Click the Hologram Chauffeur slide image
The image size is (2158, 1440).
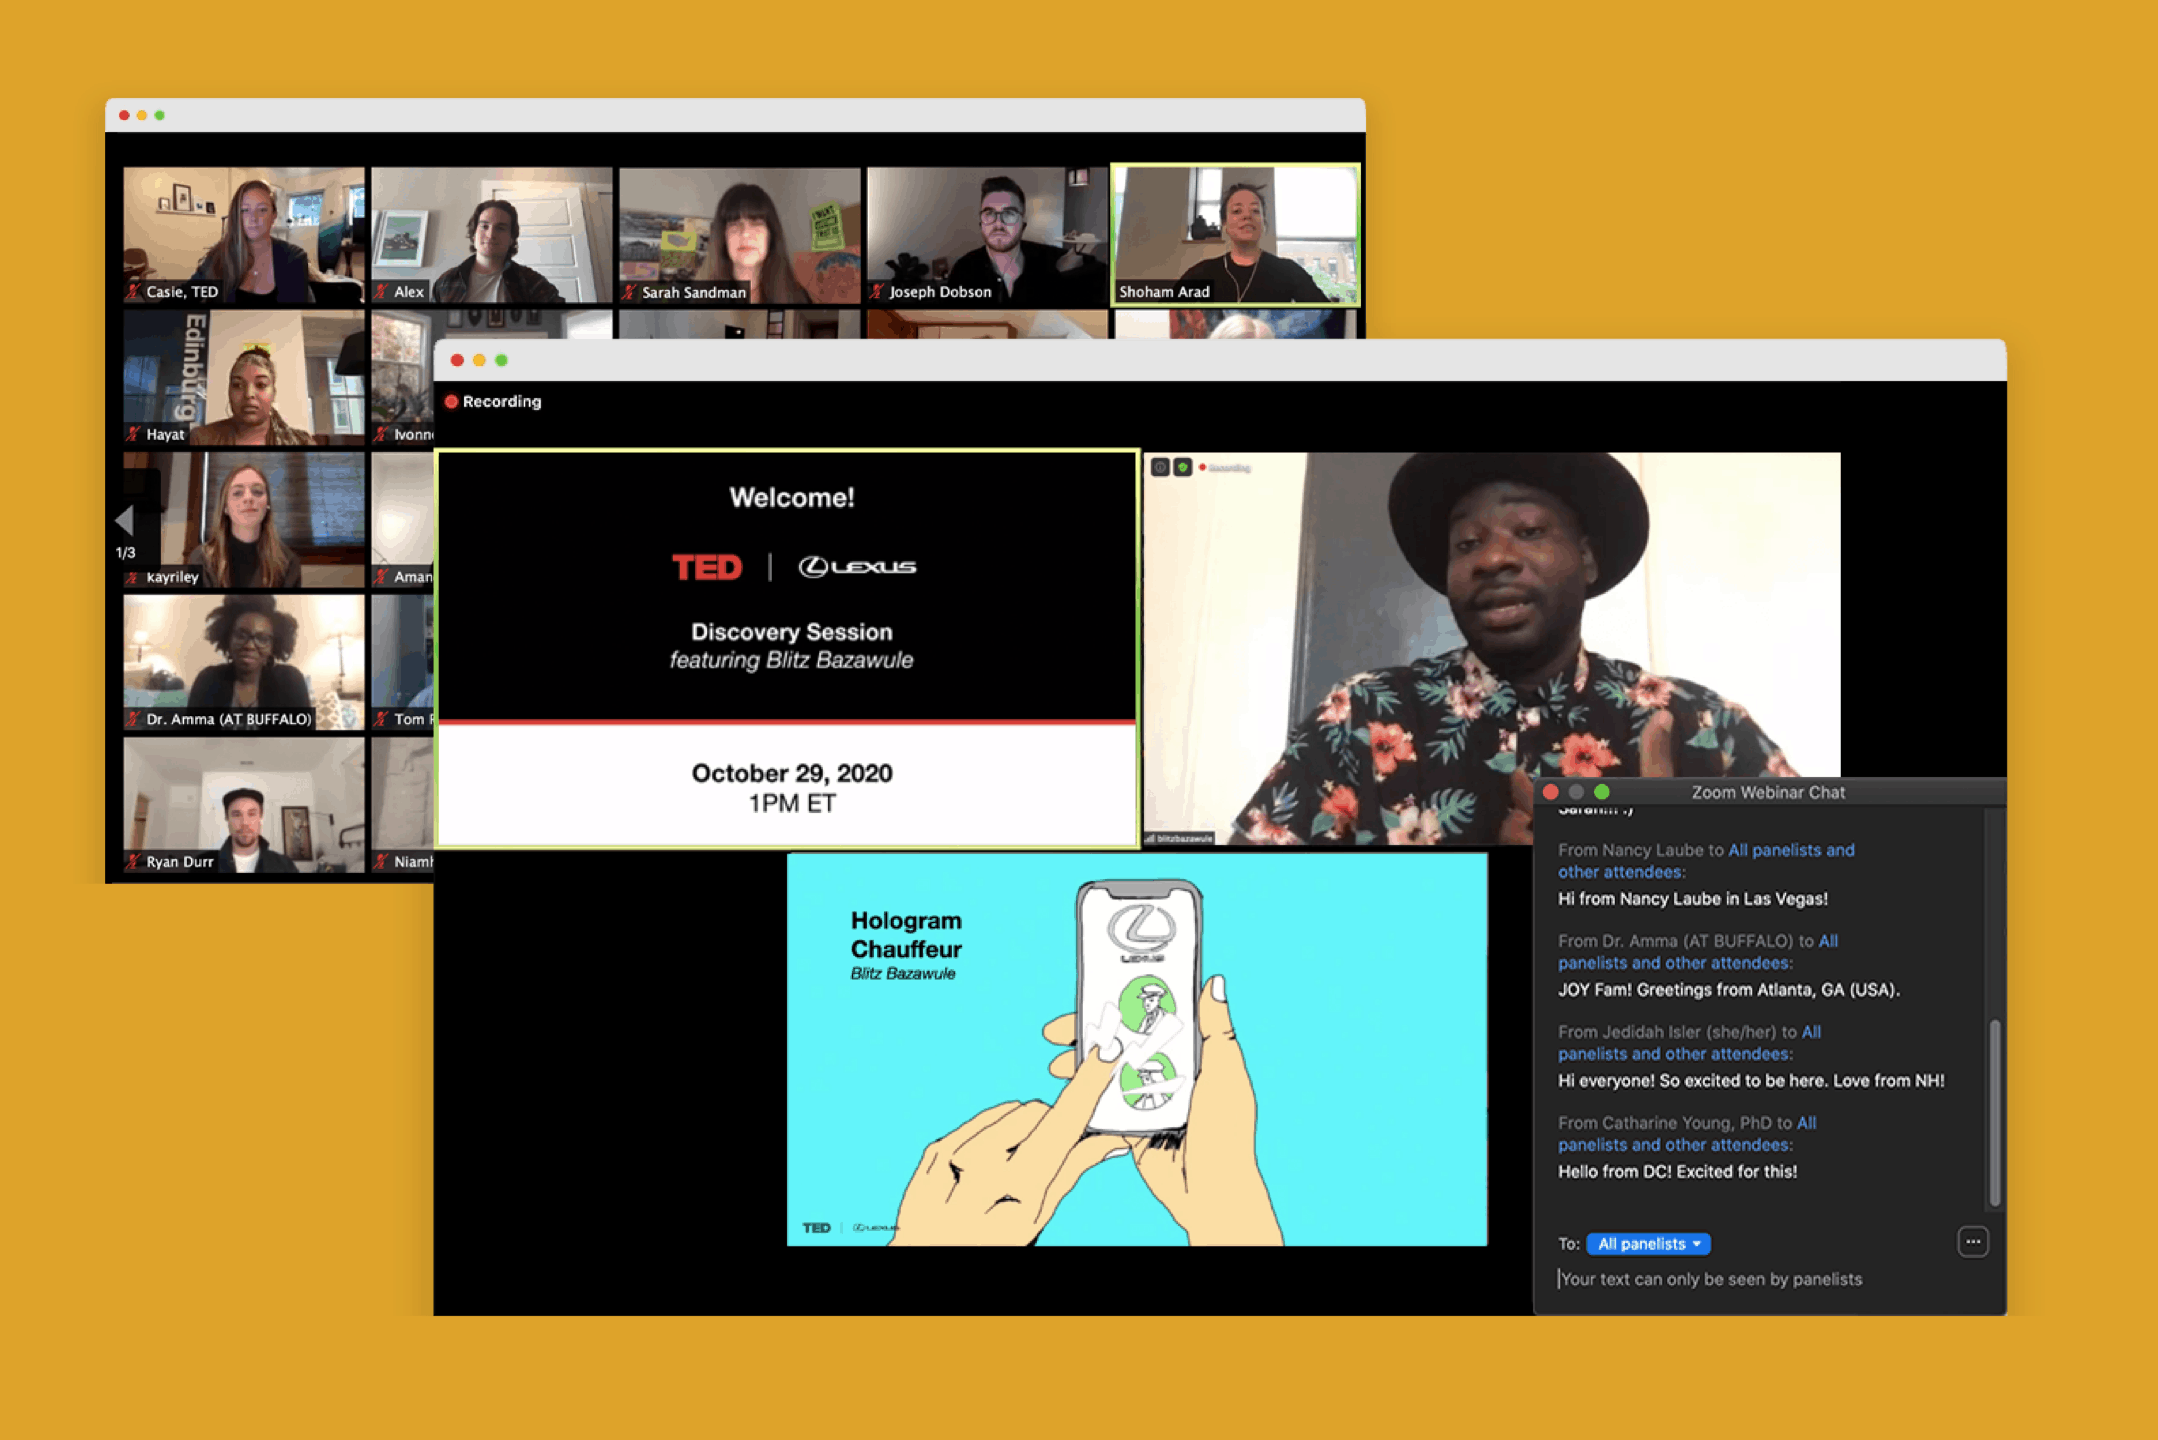click(1137, 1049)
